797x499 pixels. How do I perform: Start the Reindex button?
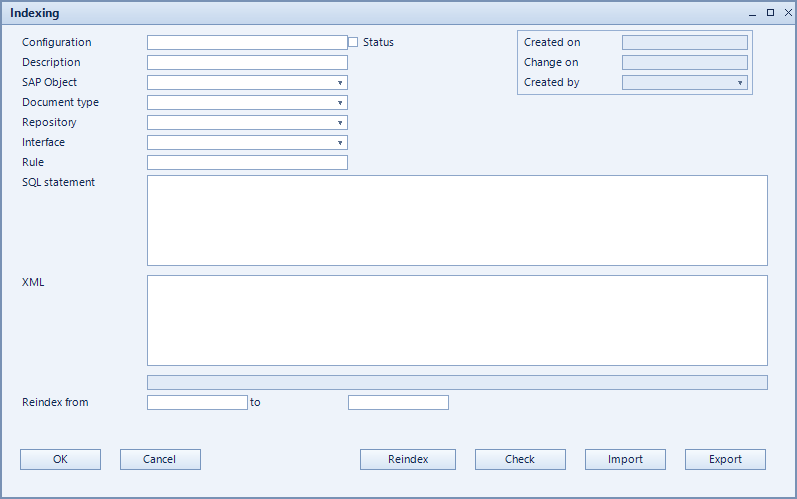coord(408,459)
